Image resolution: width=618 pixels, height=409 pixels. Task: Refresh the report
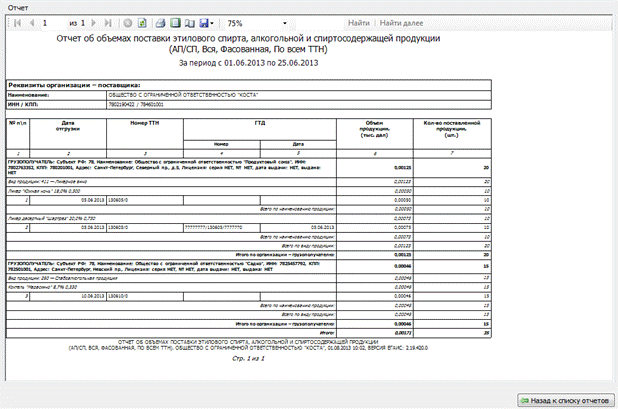click(142, 23)
